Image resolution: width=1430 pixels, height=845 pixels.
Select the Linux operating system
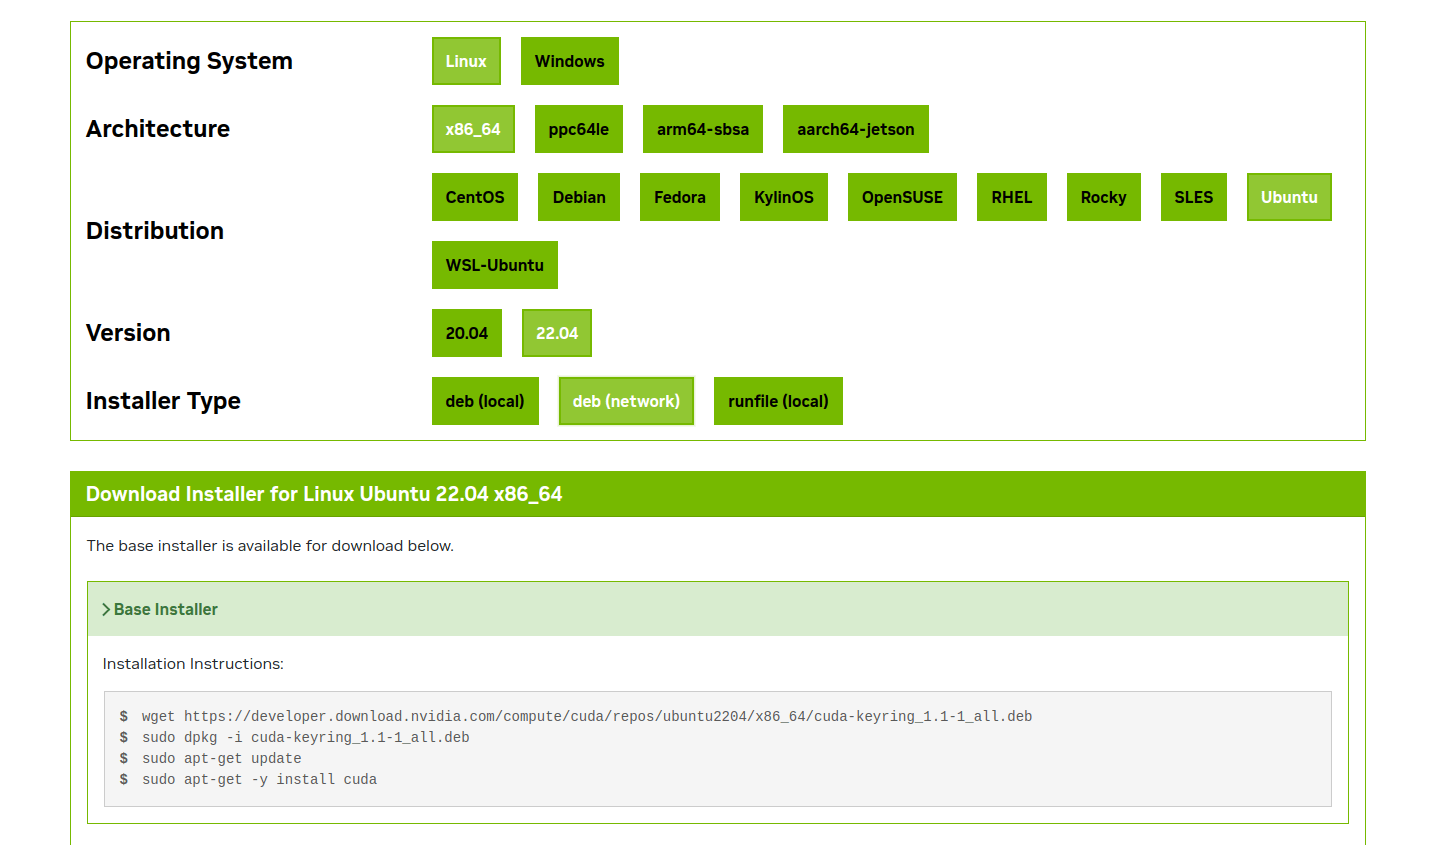click(x=466, y=61)
